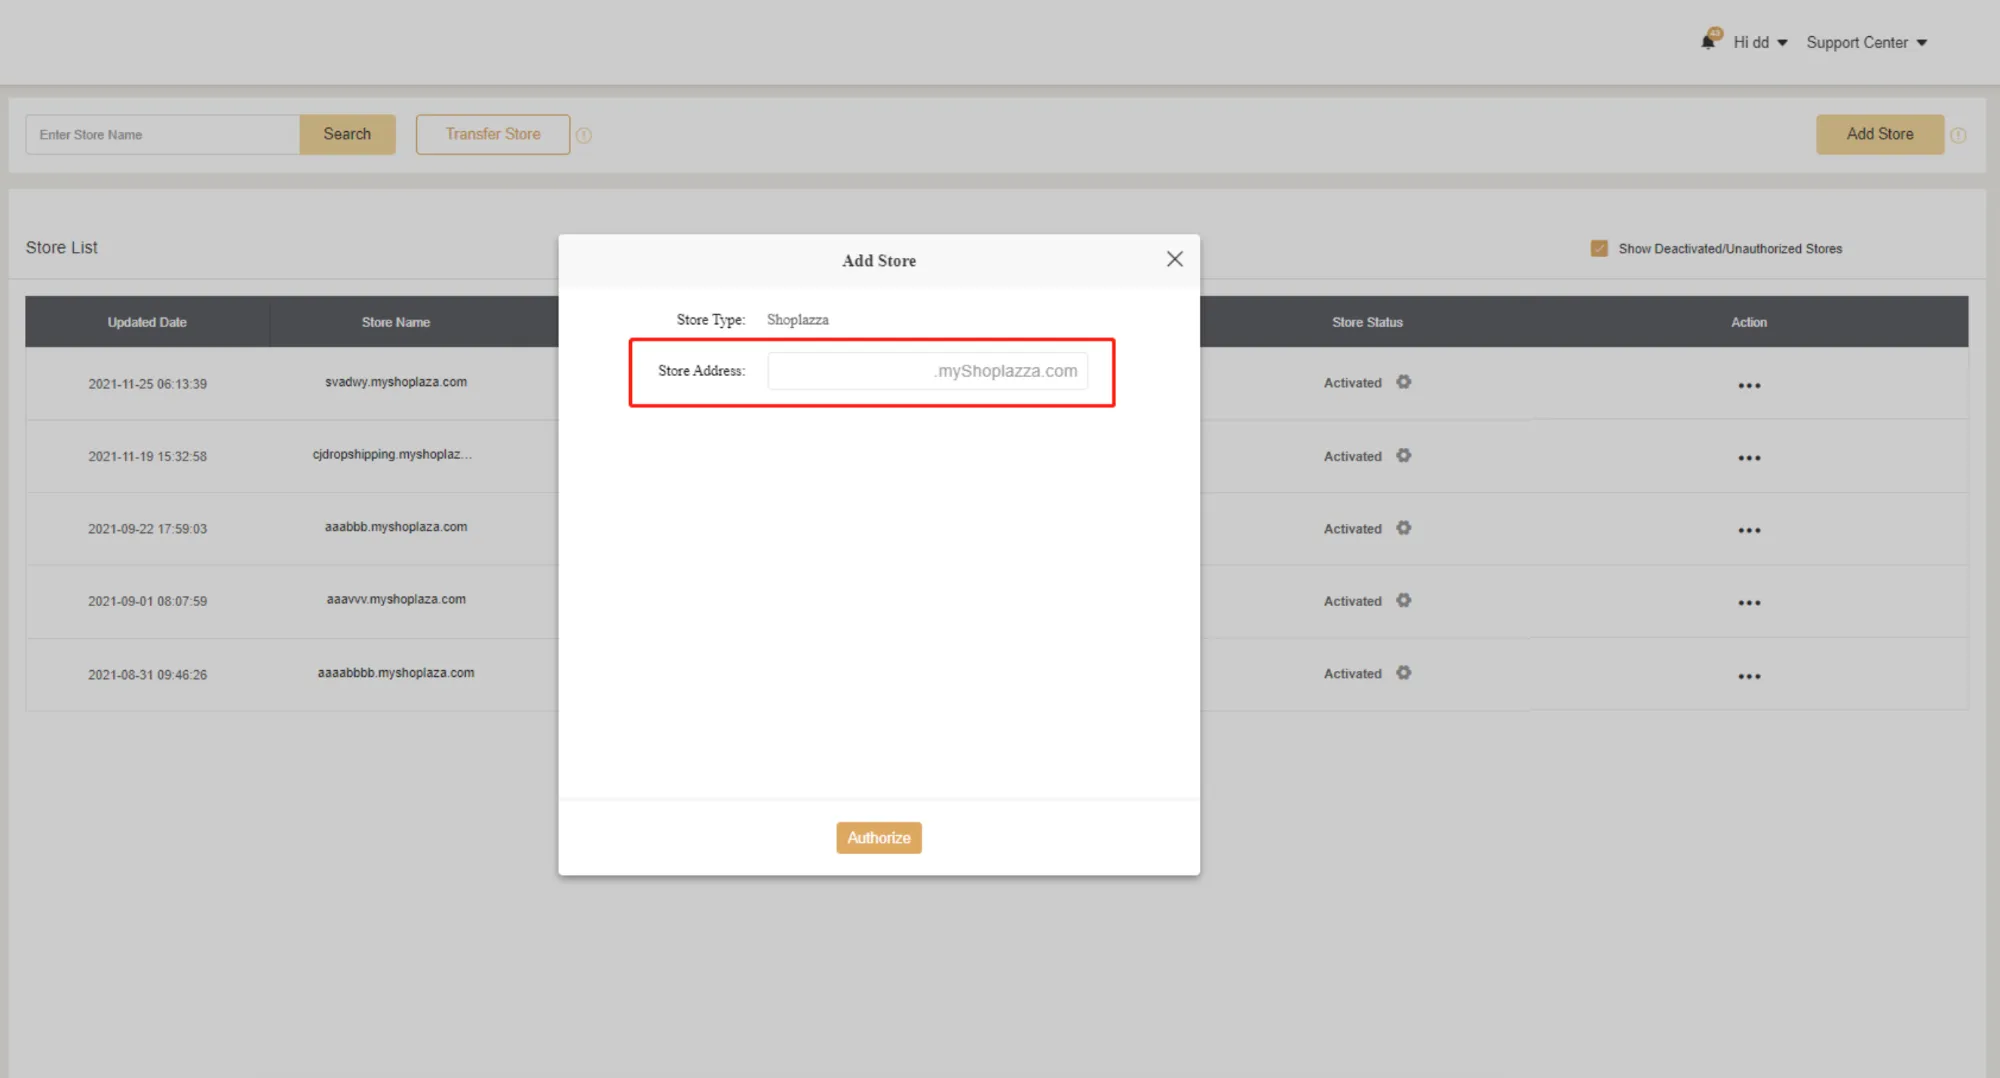The height and width of the screenshot is (1078, 2000).
Task: Open action menu for cjdropshipping store
Action: (x=1748, y=458)
